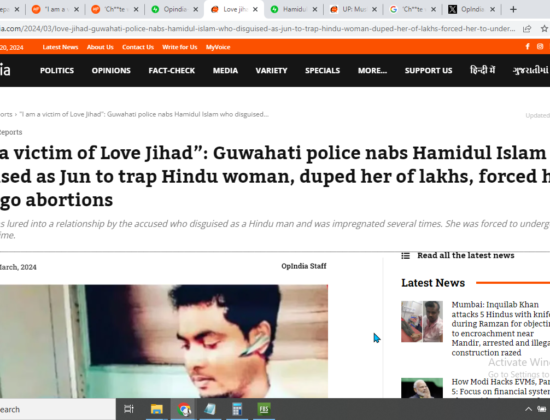Open the MyVoice link
The height and width of the screenshot is (420, 550).
click(218, 47)
